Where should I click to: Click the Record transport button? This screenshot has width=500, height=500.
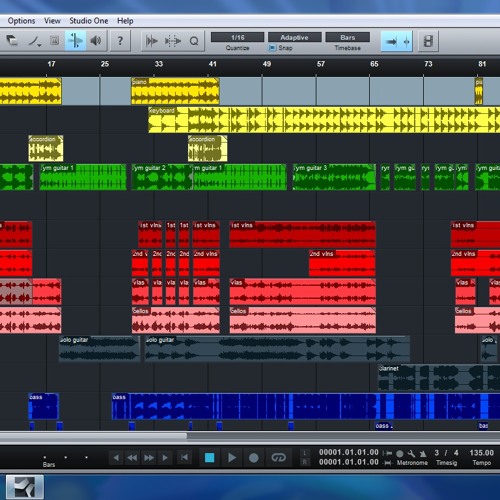pos(254,458)
